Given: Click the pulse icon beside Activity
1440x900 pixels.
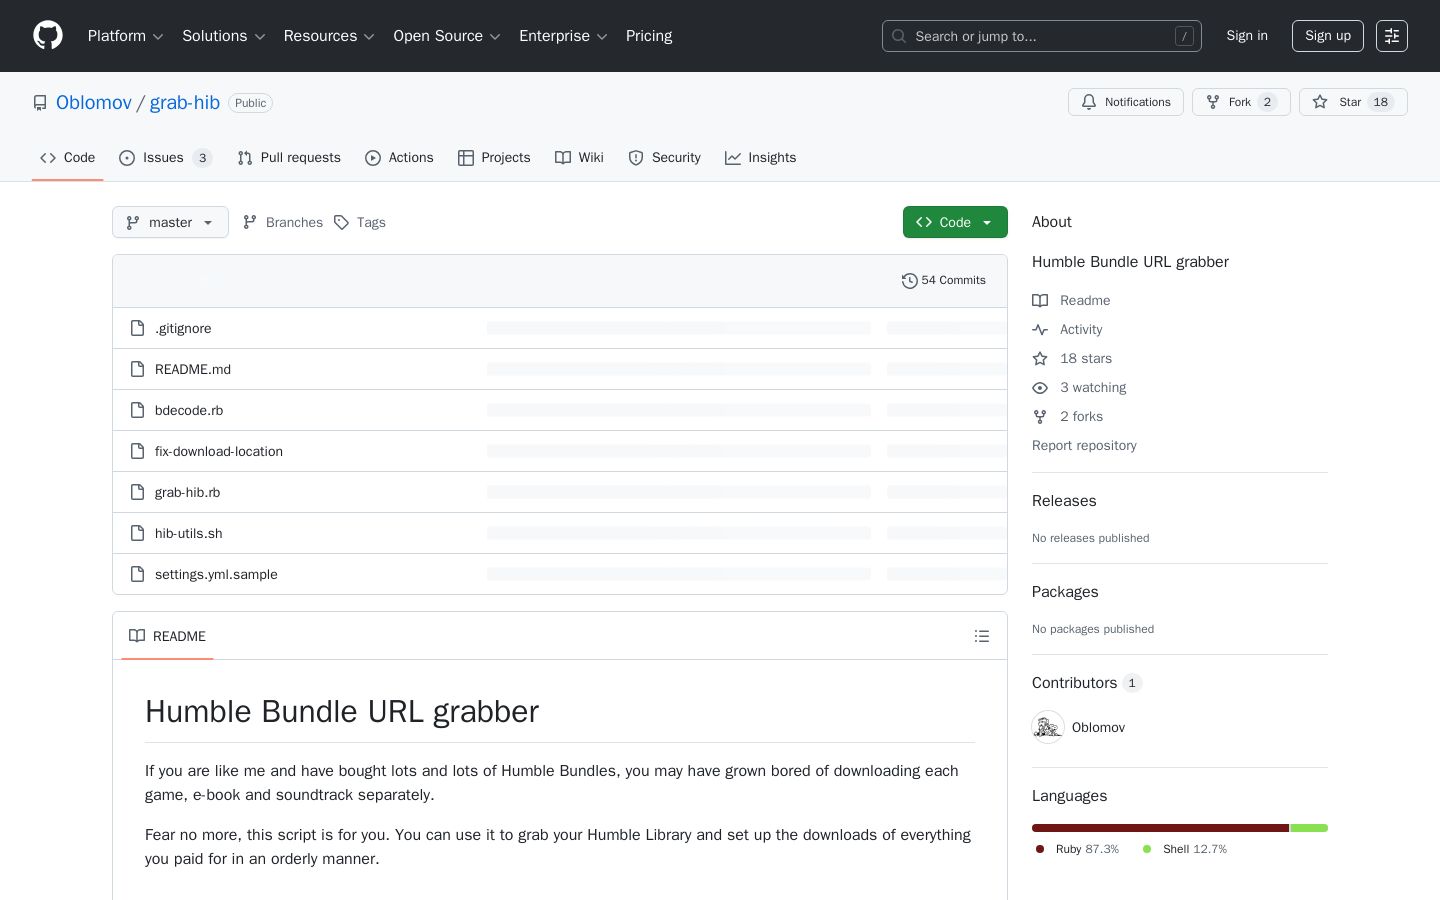Looking at the screenshot, I should click(1040, 330).
